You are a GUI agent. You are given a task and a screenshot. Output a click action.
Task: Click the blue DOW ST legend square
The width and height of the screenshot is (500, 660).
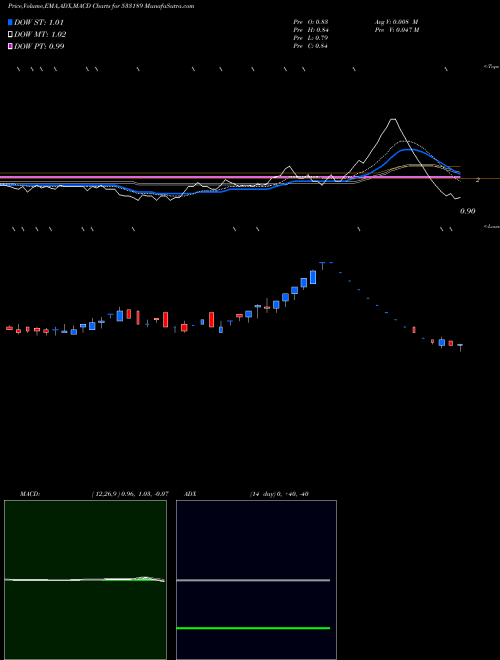11,22
